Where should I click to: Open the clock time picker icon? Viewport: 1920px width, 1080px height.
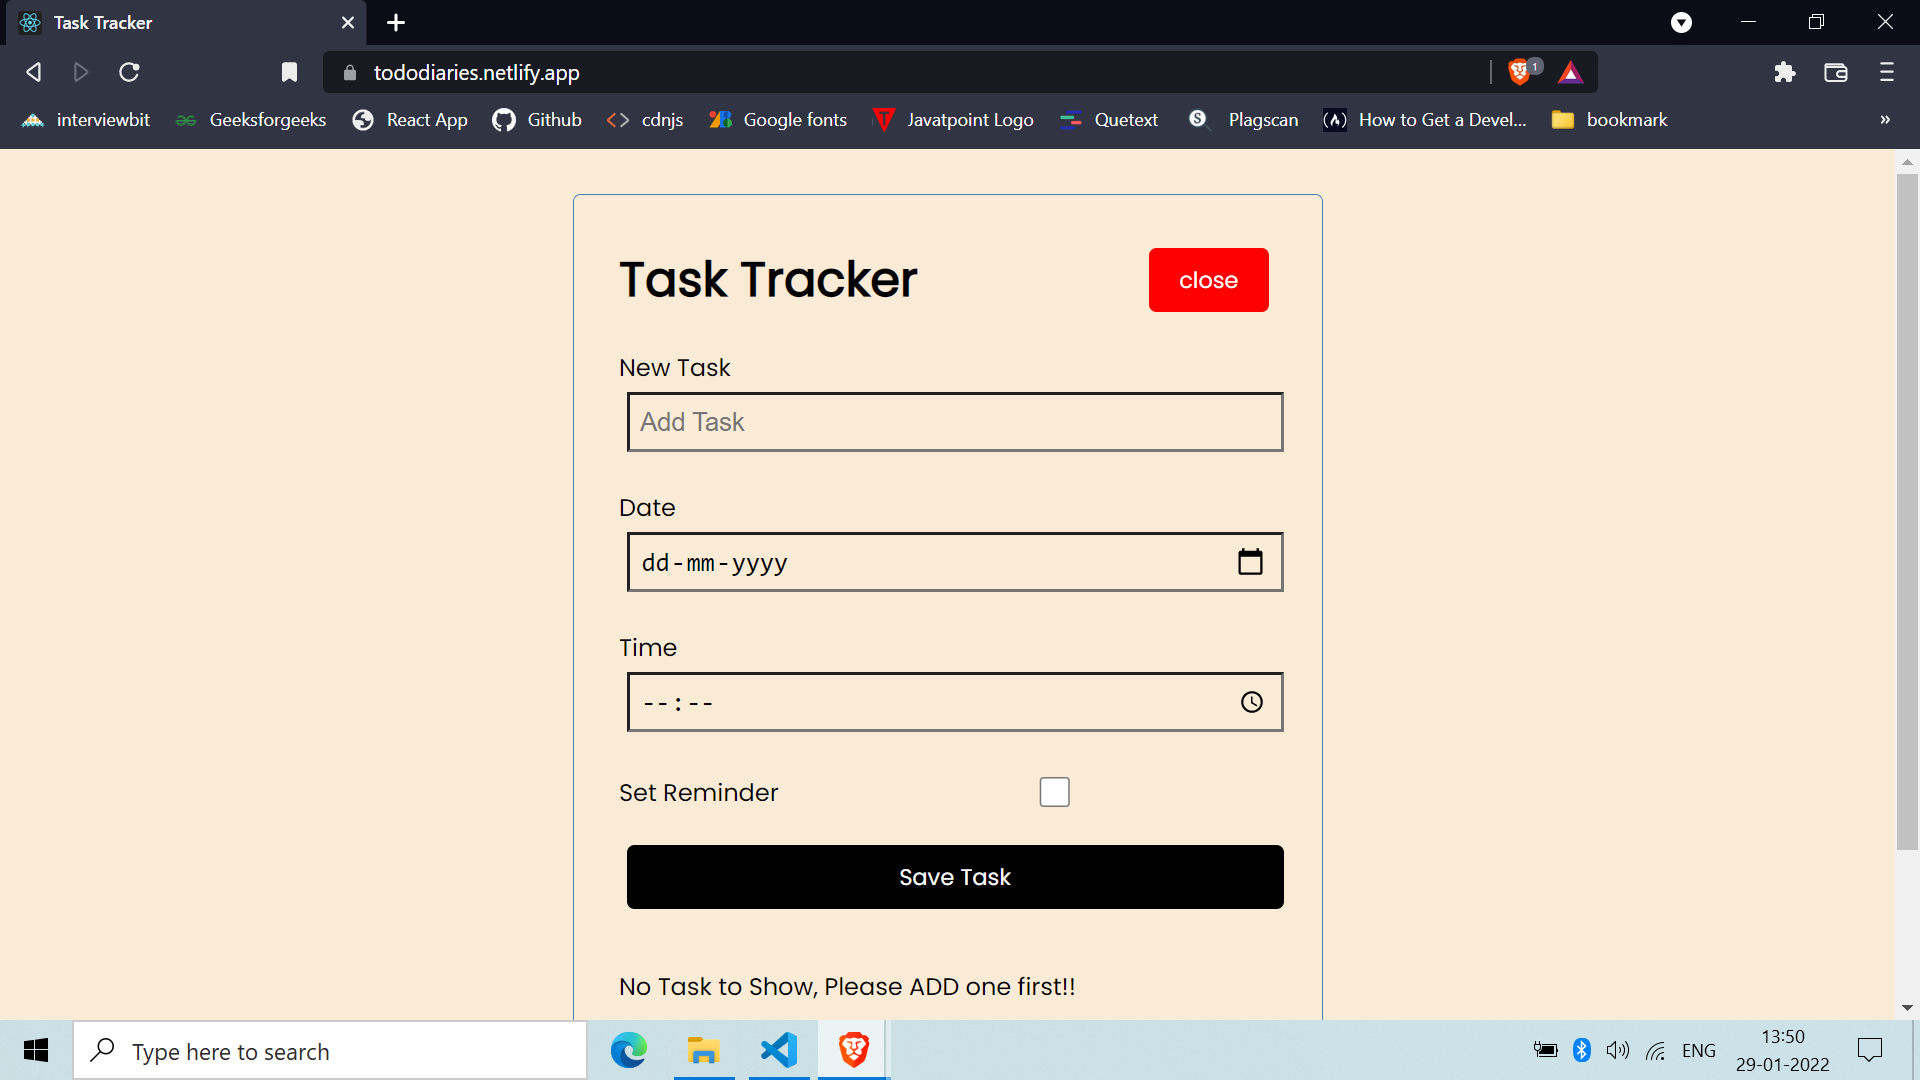[1251, 702]
